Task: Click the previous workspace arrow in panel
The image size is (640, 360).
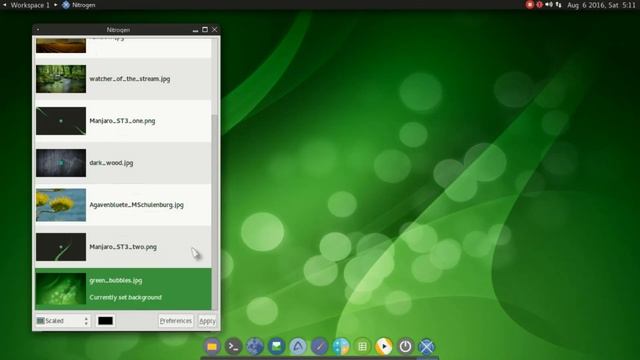Action: coord(4,5)
